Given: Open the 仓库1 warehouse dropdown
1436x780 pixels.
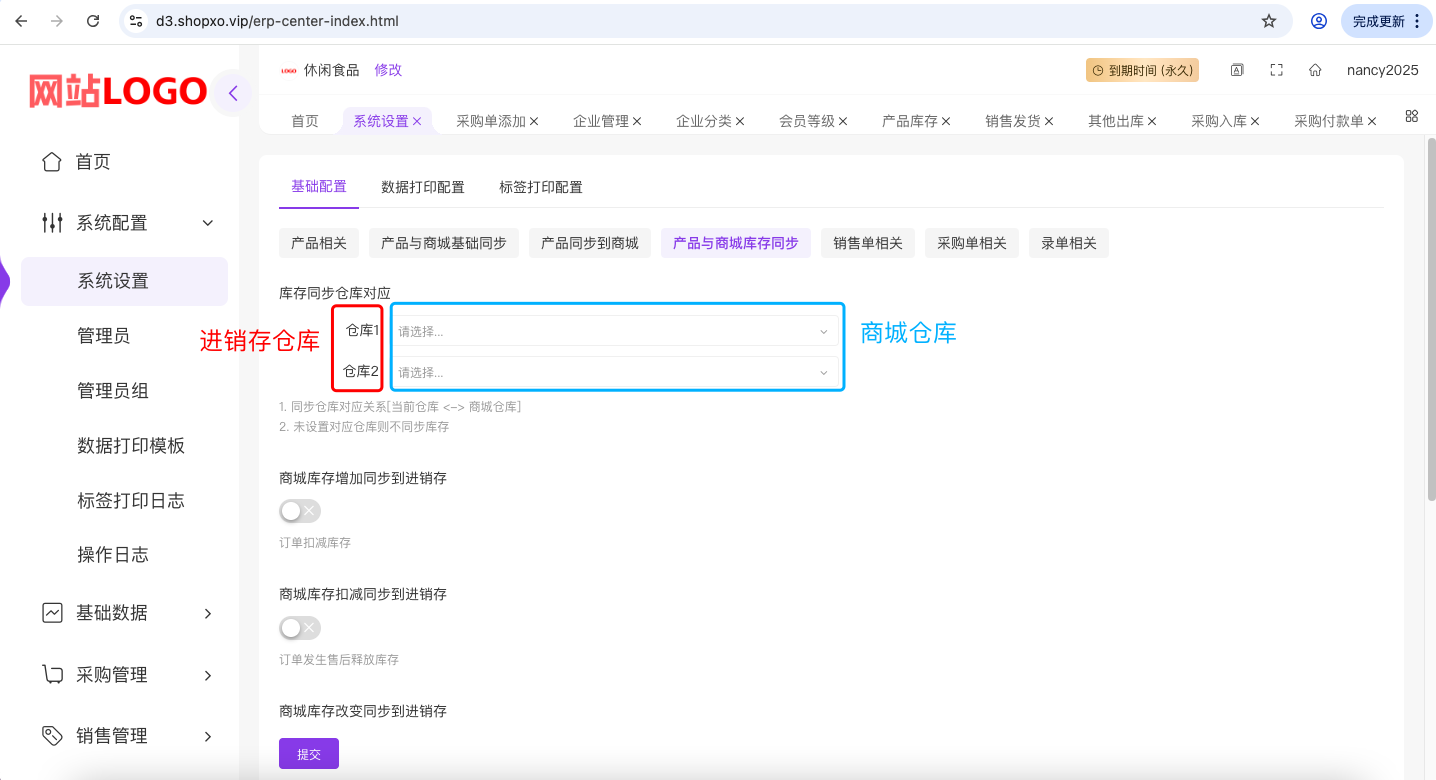Looking at the screenshot, I should point(615,331).
